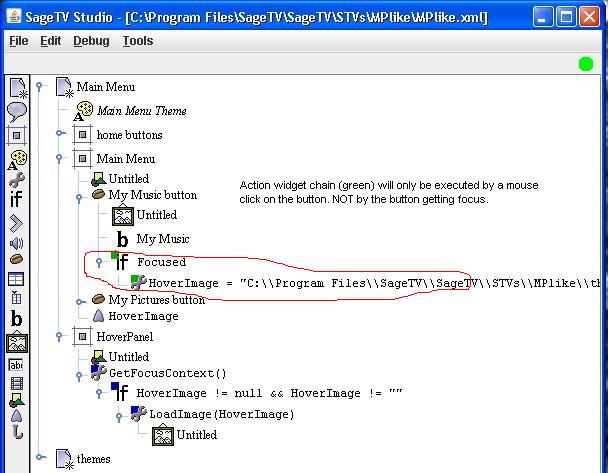
Task: Choose the wrench Action widget tool
Action: click(x=16, y=180)
